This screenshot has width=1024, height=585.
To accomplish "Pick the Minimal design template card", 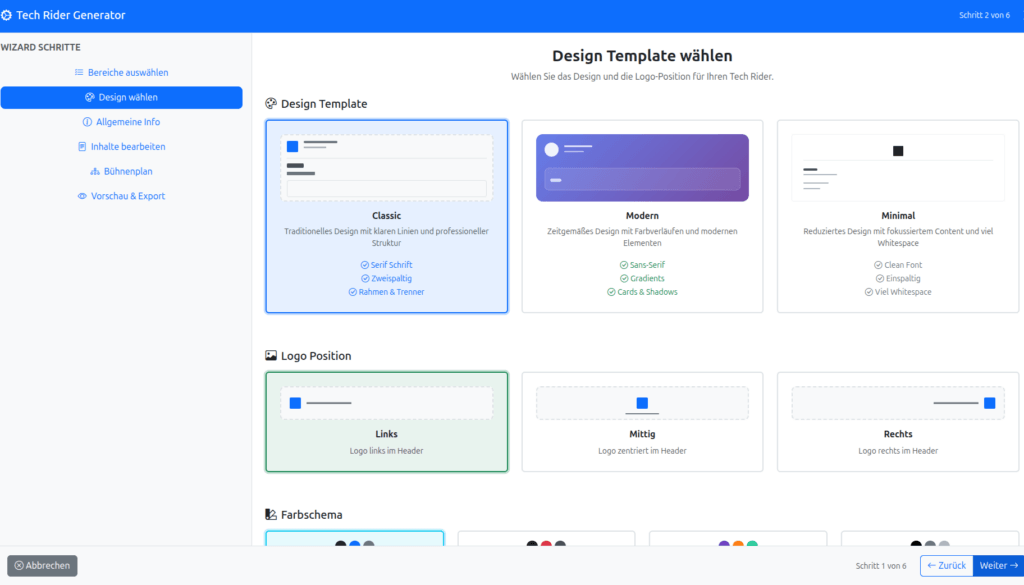I will pyautogui.click(x=897, y=216).
